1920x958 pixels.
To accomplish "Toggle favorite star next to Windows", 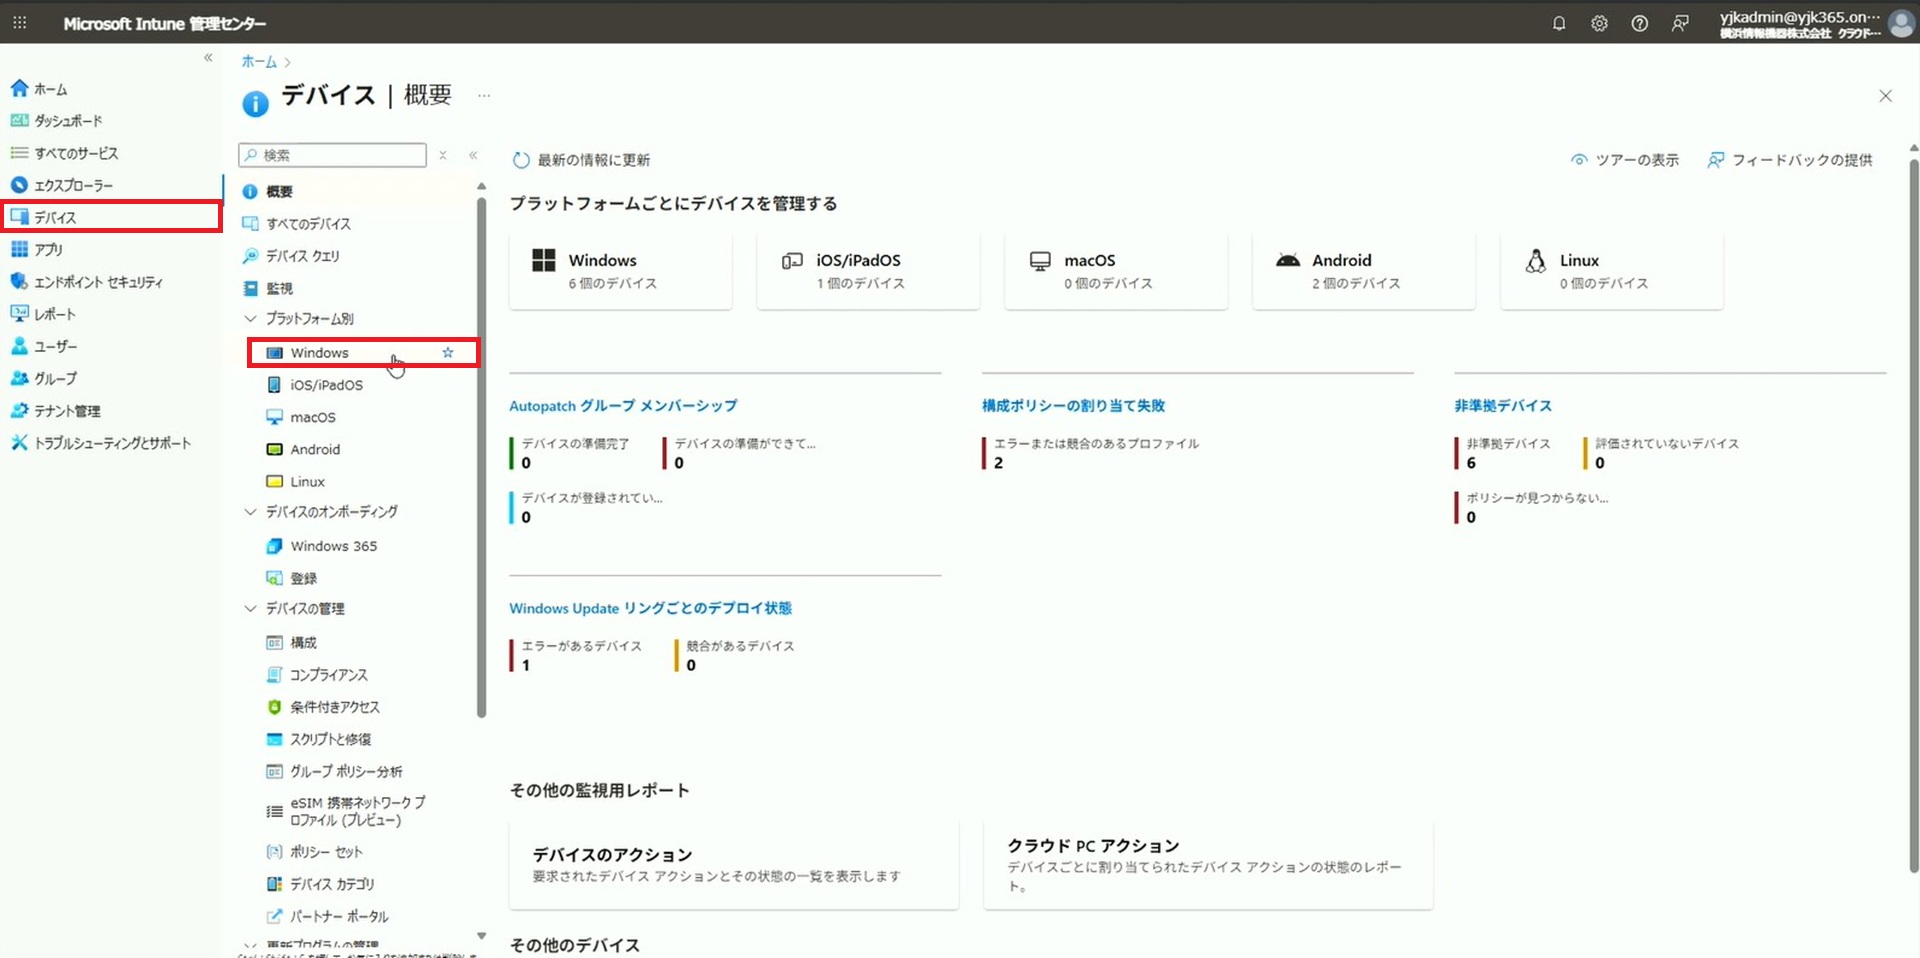I will click(x=448, y=353).
